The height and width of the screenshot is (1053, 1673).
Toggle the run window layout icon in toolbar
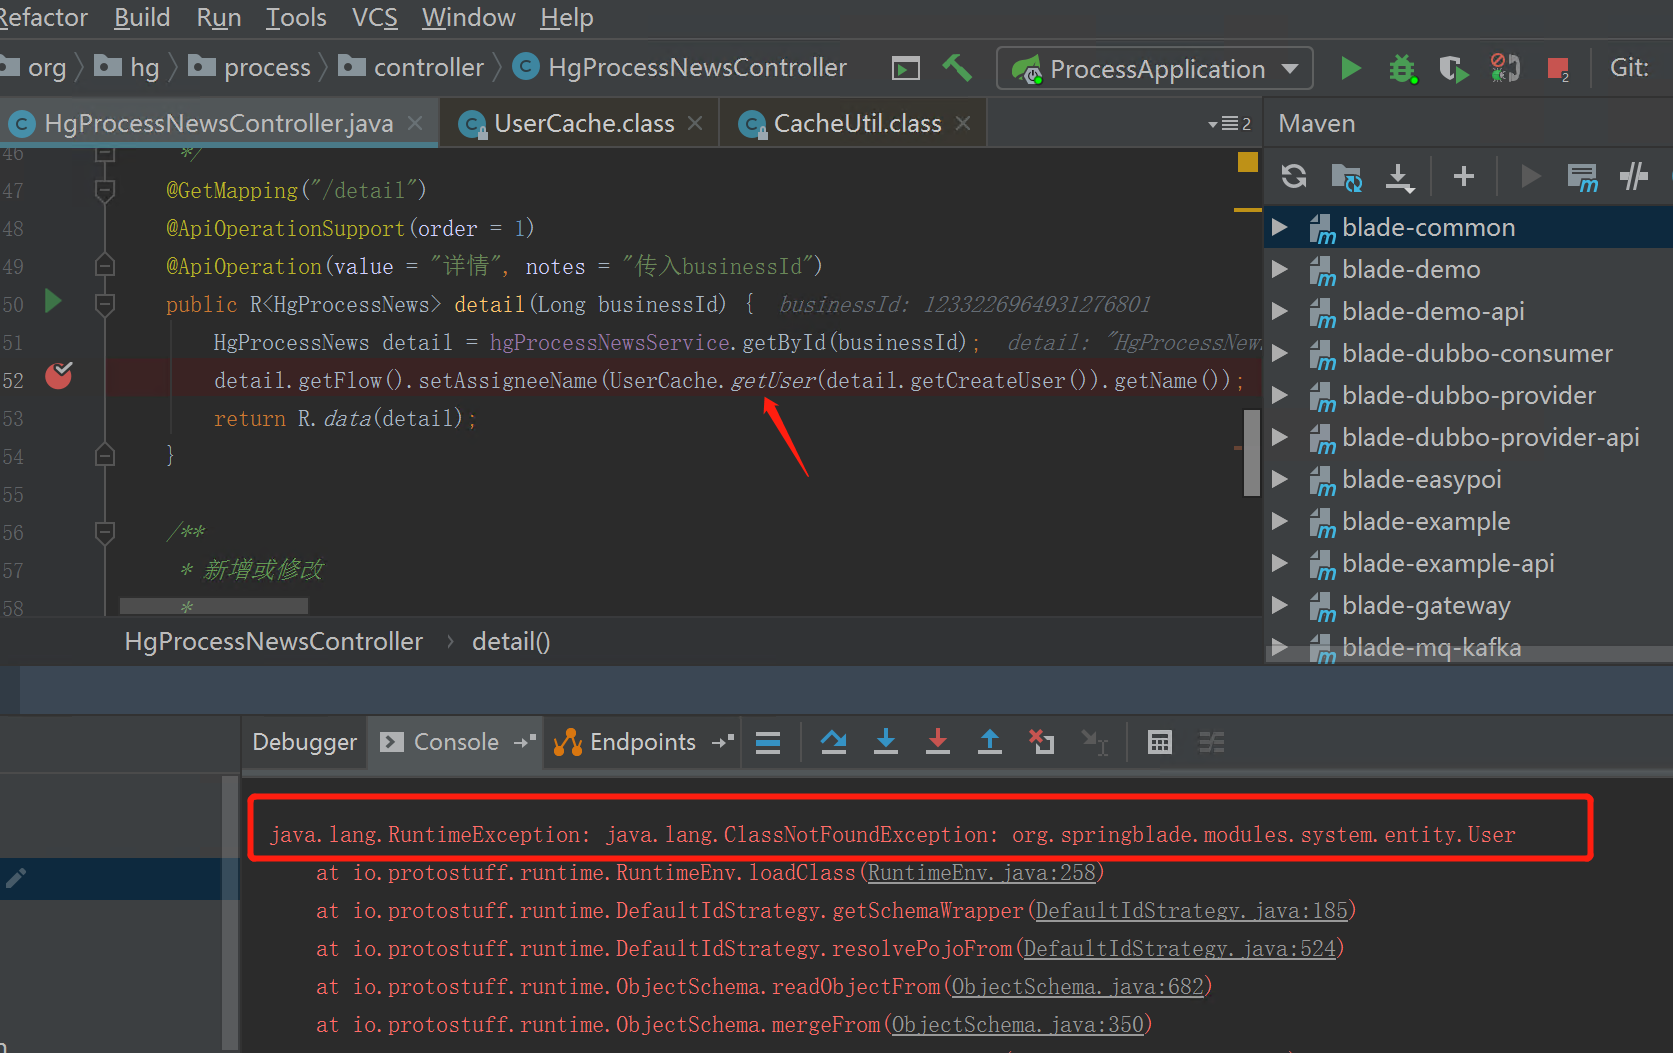pyautogui.click(x=905, y=68)
